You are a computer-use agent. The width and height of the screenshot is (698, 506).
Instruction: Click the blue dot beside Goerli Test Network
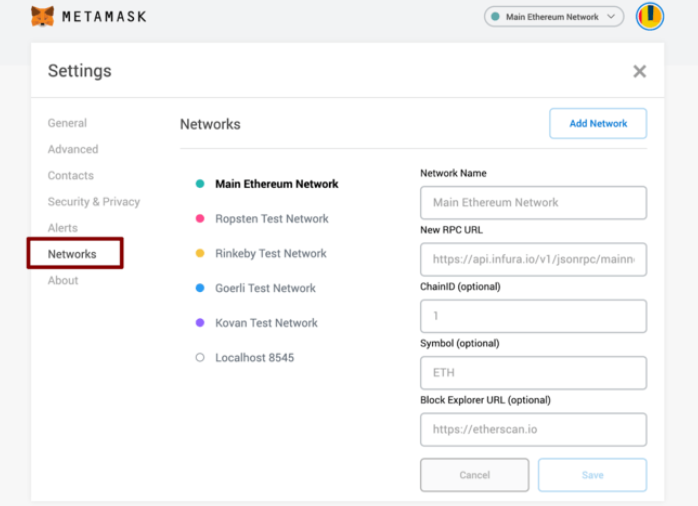(x=200, y=288)
